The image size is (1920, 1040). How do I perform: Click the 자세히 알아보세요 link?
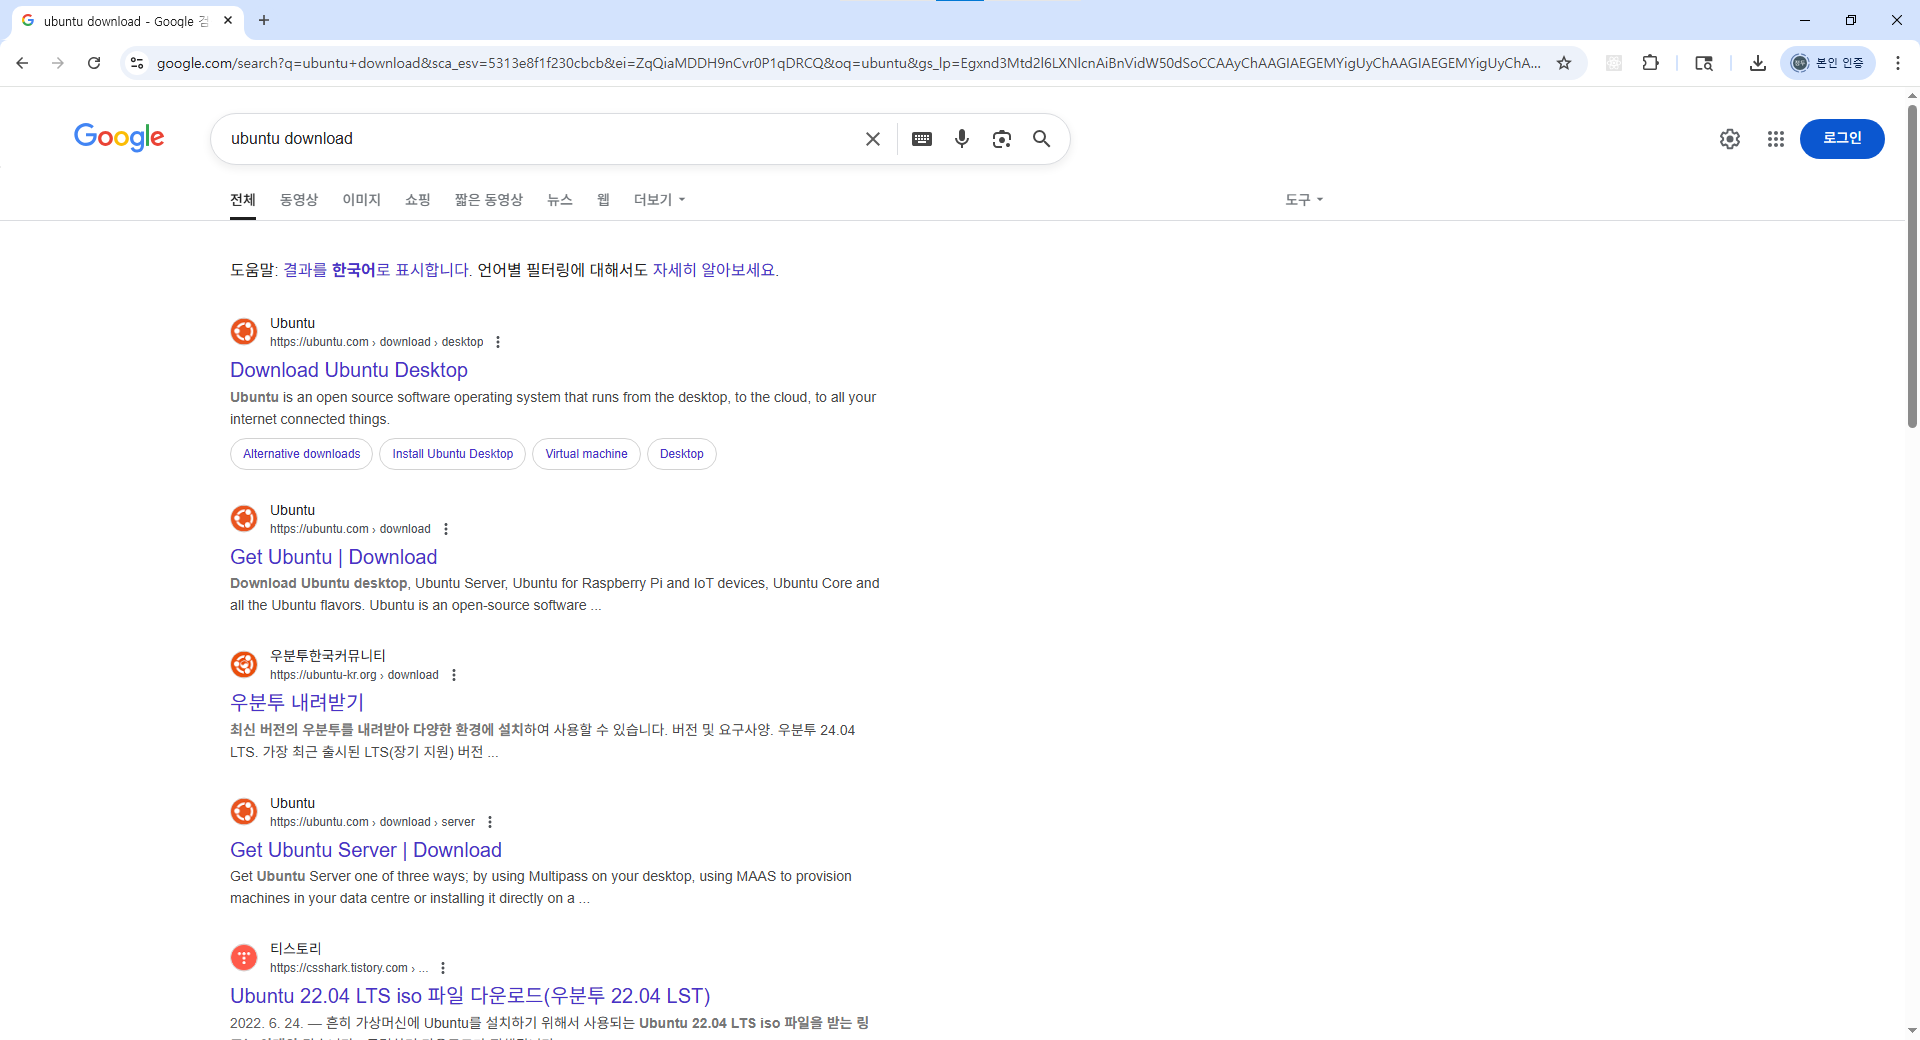[x=714, y=270]
